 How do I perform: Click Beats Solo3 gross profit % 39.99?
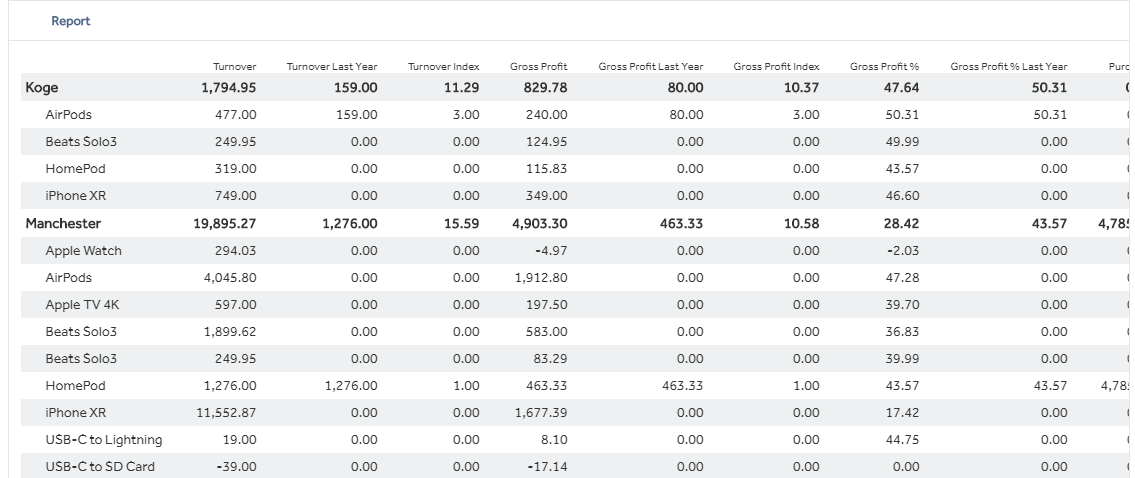(x=902, y=358)
